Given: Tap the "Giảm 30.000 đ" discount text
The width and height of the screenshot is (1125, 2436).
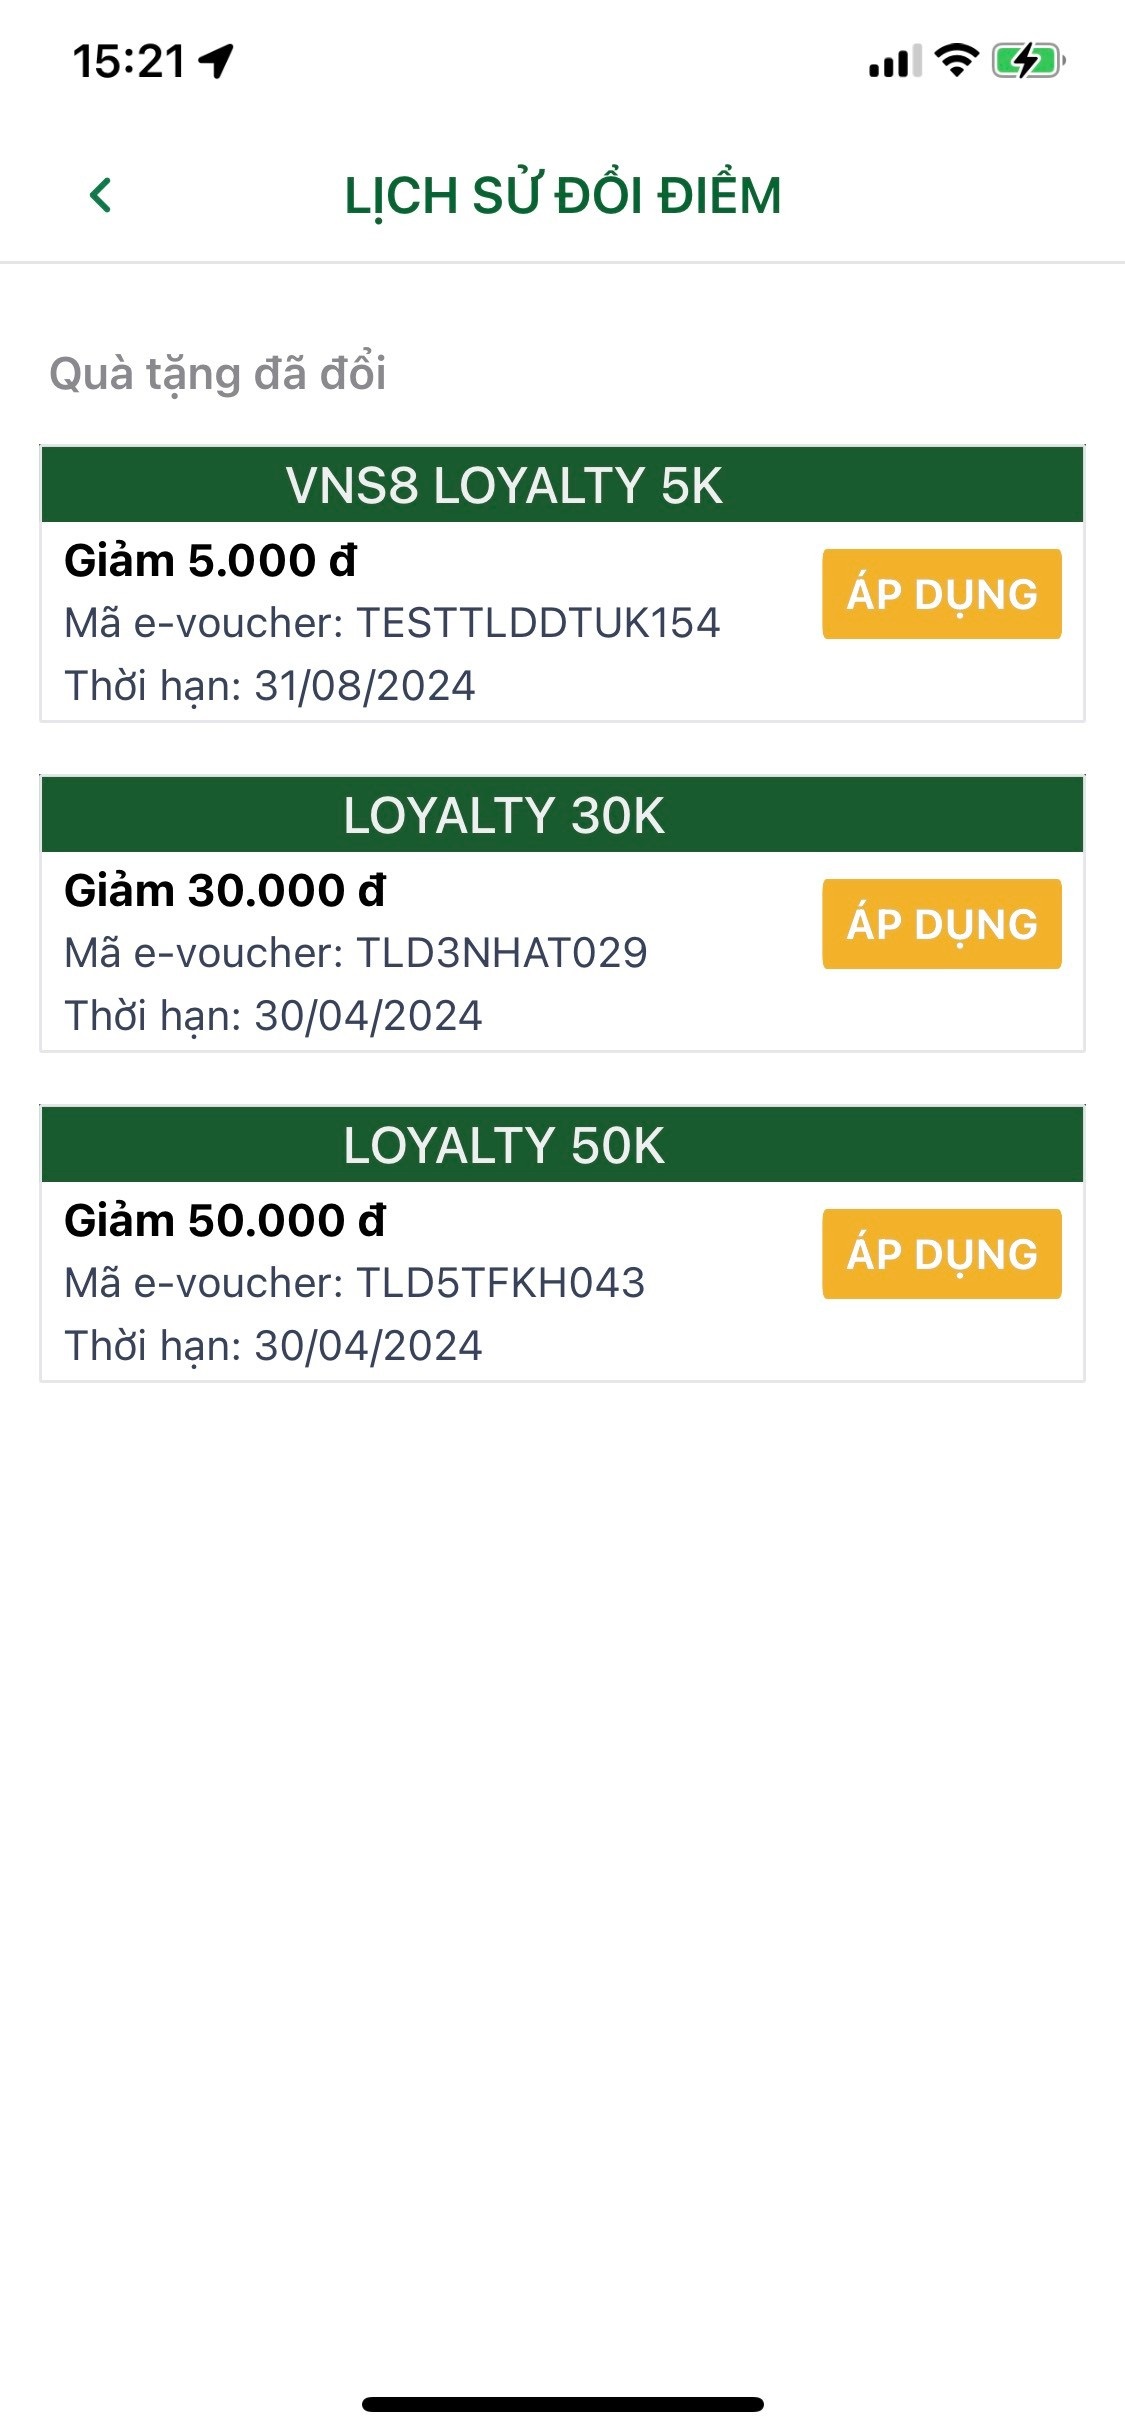Looking at the screenshot, I should click(x=225, y=891).
